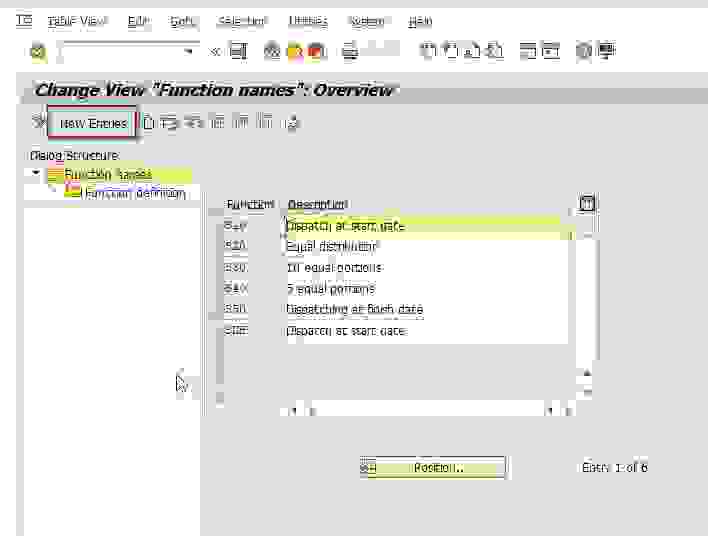Click the First page icon
708x536 pixels.
tap(428, 51)
